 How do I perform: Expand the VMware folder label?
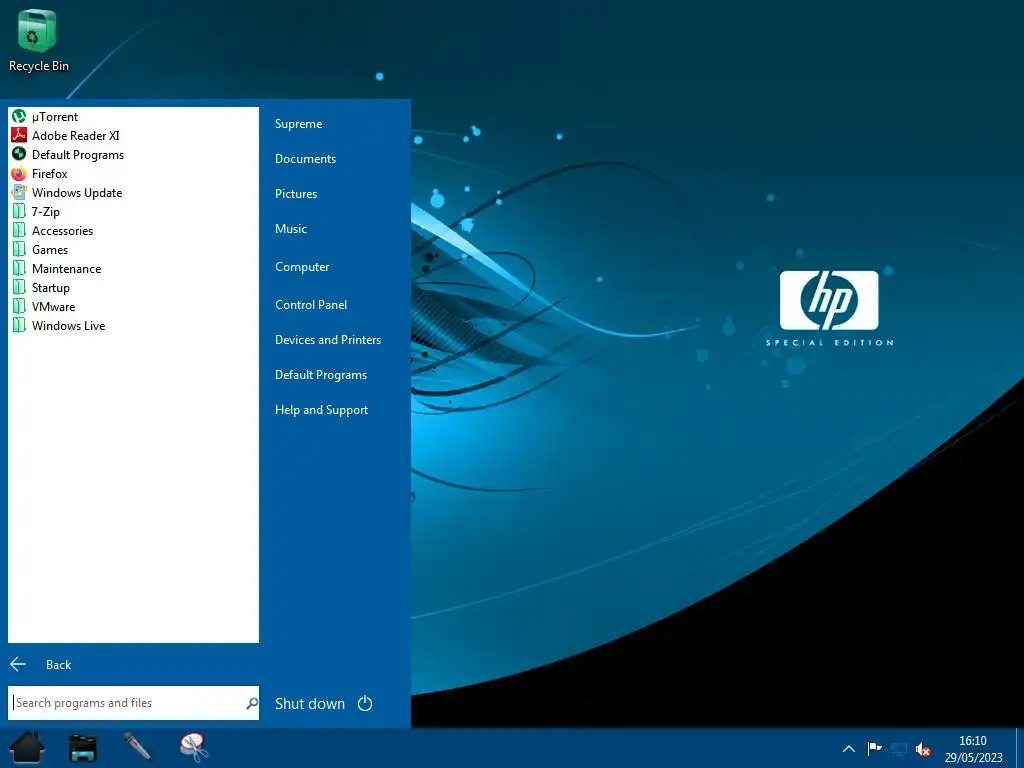pyautogui.click(x=54, y=306)
